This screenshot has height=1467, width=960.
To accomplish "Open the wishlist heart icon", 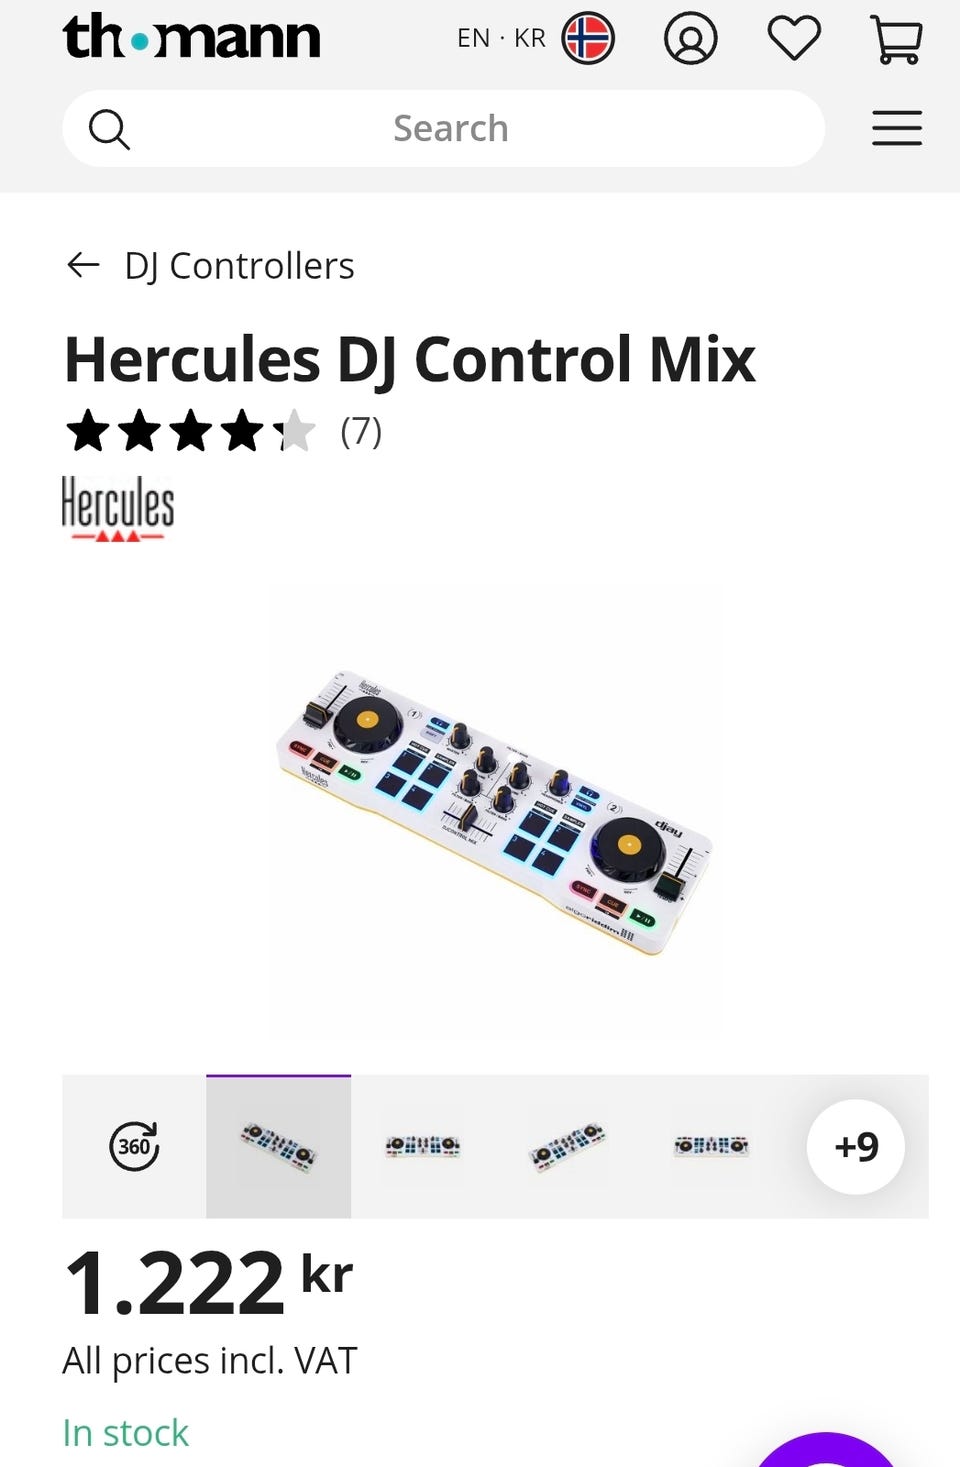I will click(794, 38).
